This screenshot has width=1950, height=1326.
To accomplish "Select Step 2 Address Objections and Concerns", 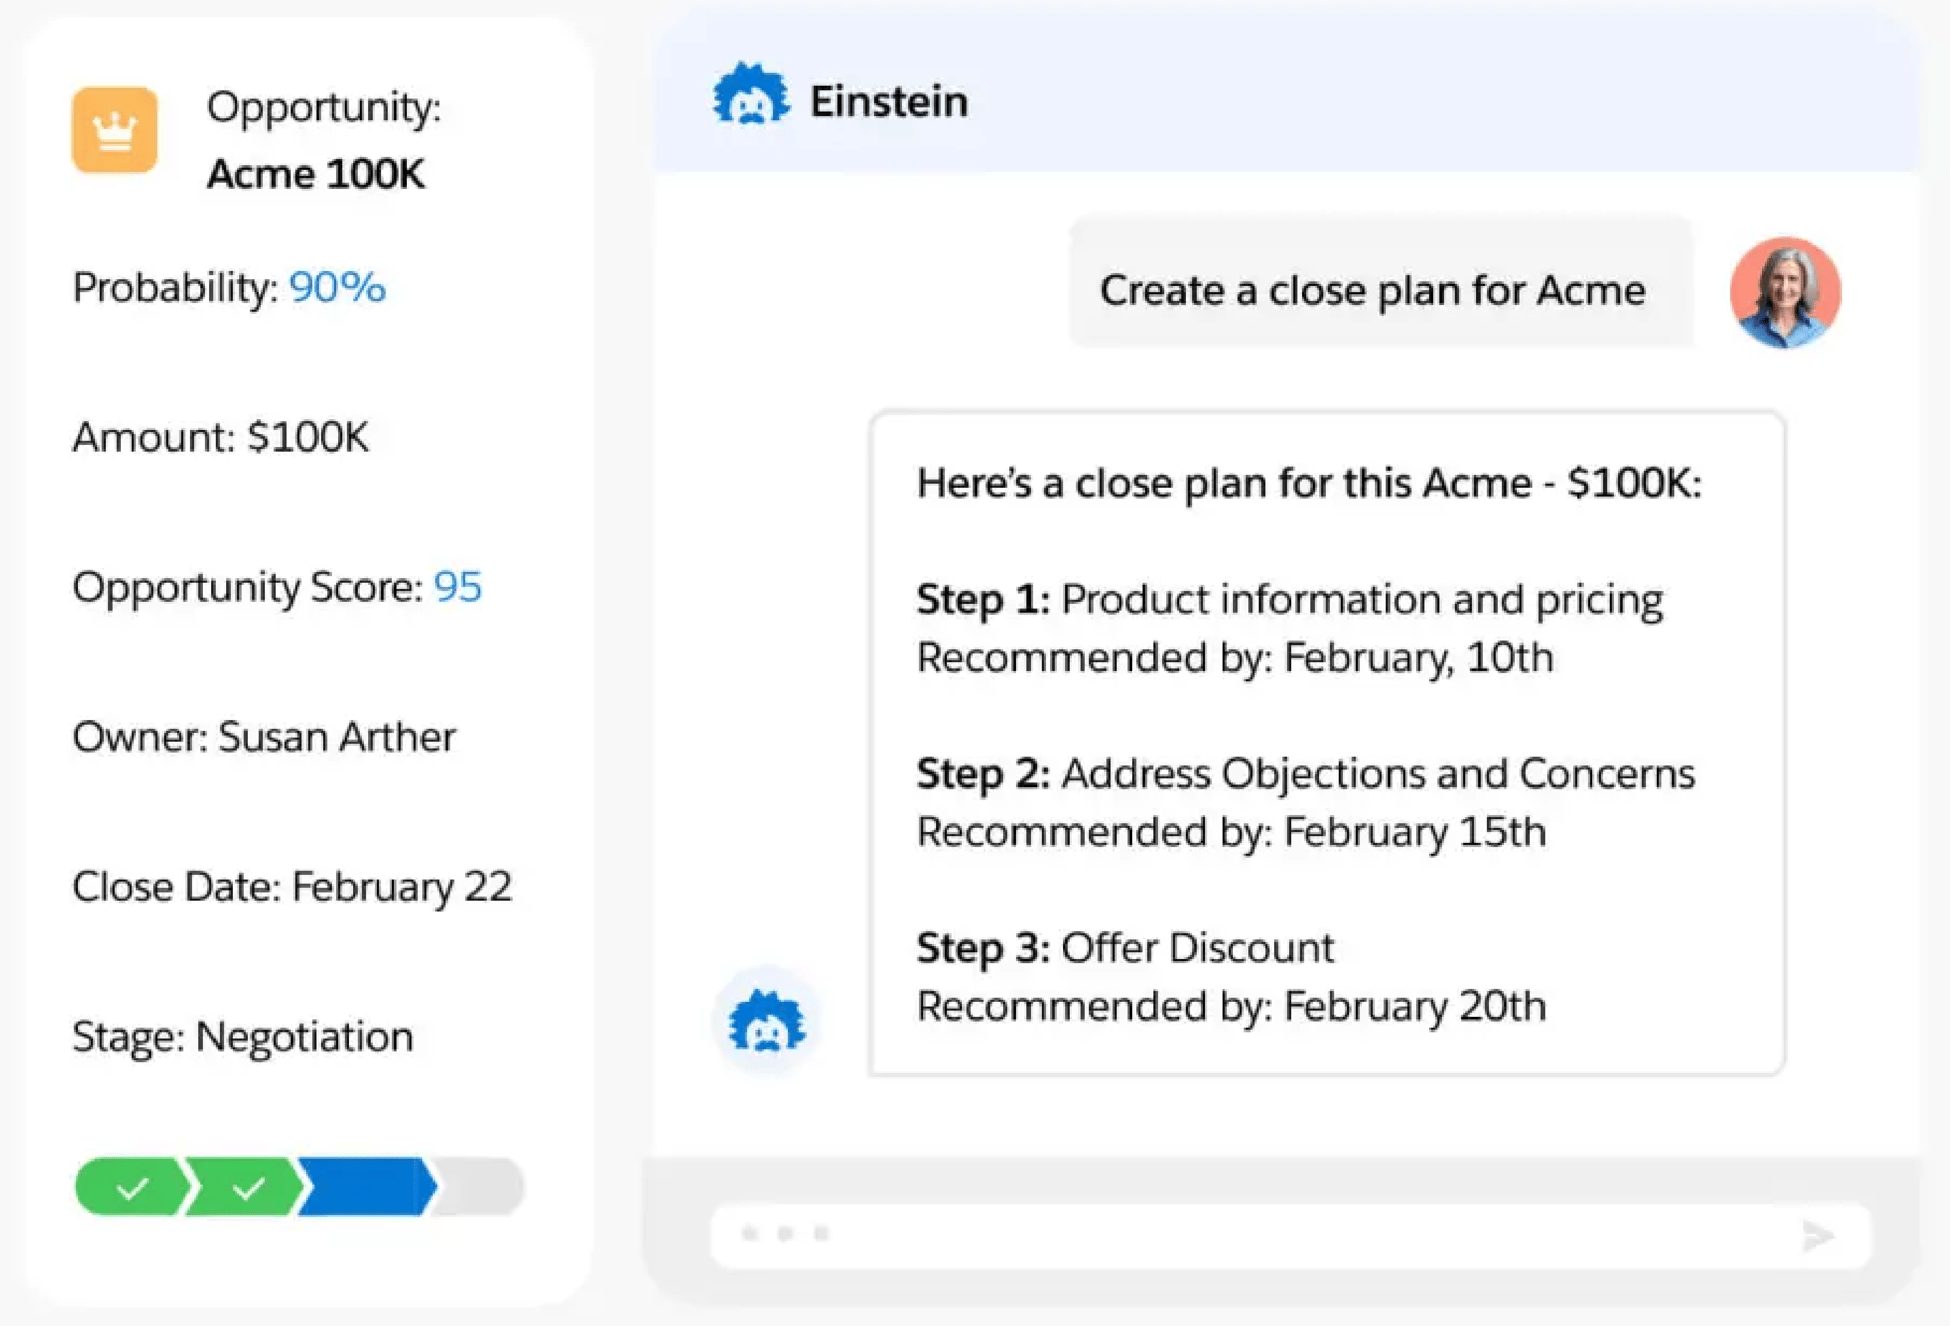I will click(x=1305, y=774).
